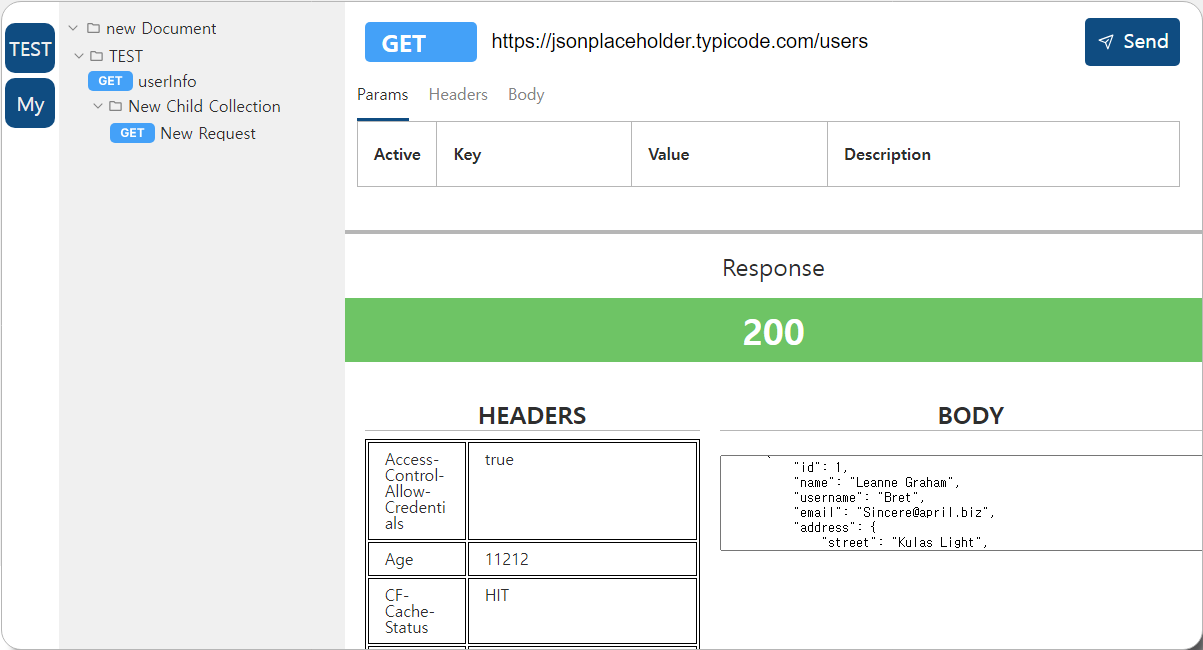Click the response body JSON box
Viewport: 1203px width, 650px height.
click(961, 503)
